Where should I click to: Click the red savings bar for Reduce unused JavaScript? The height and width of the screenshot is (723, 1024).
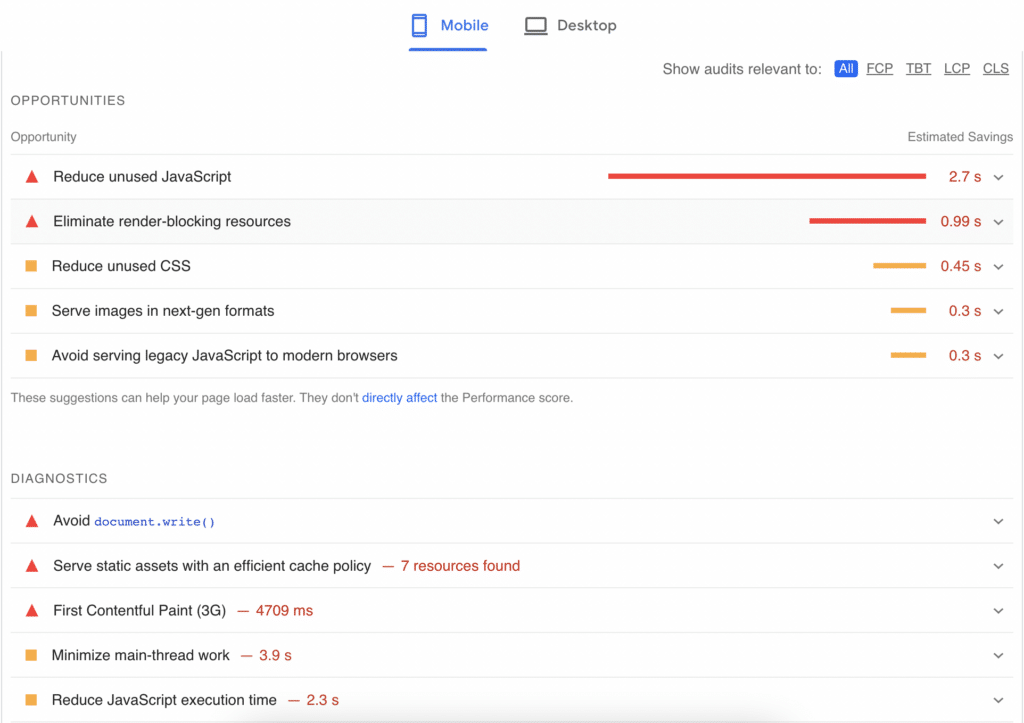pyautogui.click(x=766, y=176)
